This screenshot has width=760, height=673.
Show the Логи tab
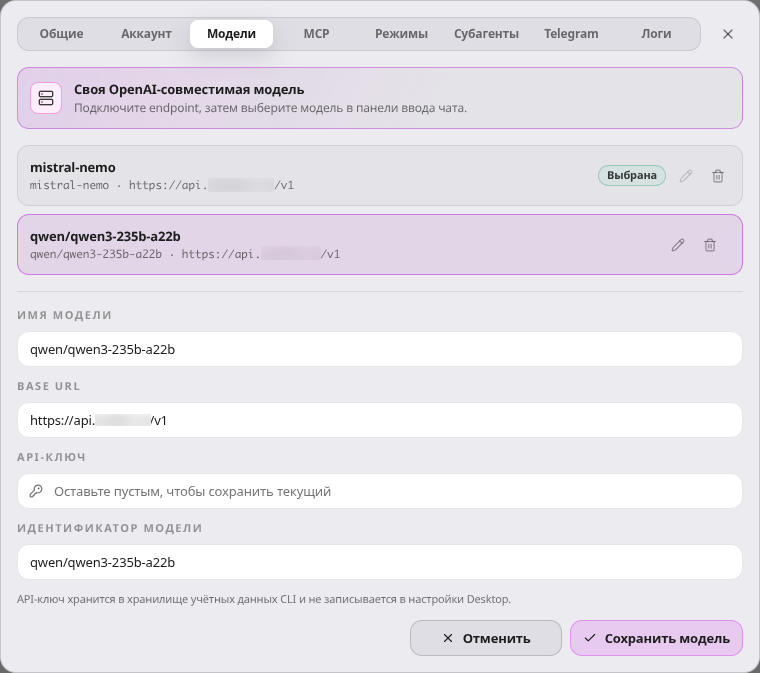click(x=656, y=34)
